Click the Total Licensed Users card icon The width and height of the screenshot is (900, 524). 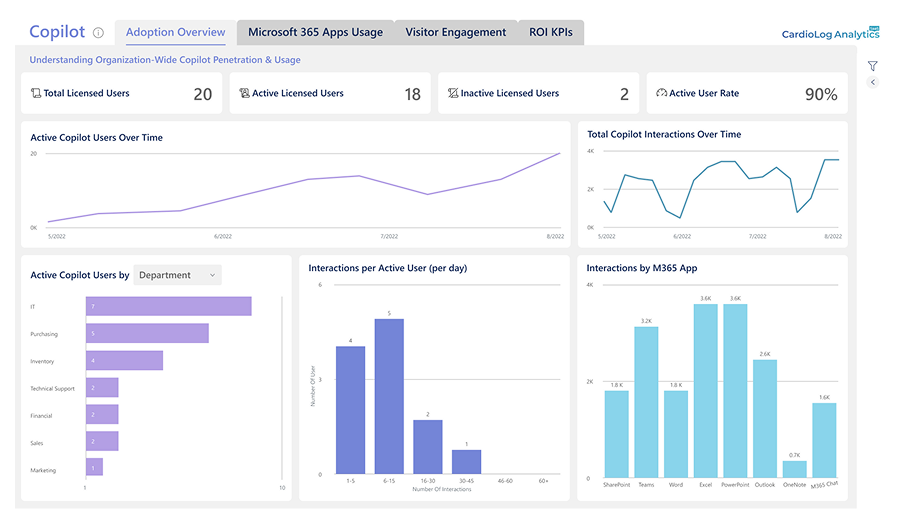pyautogui.click(x=36, y=93)
